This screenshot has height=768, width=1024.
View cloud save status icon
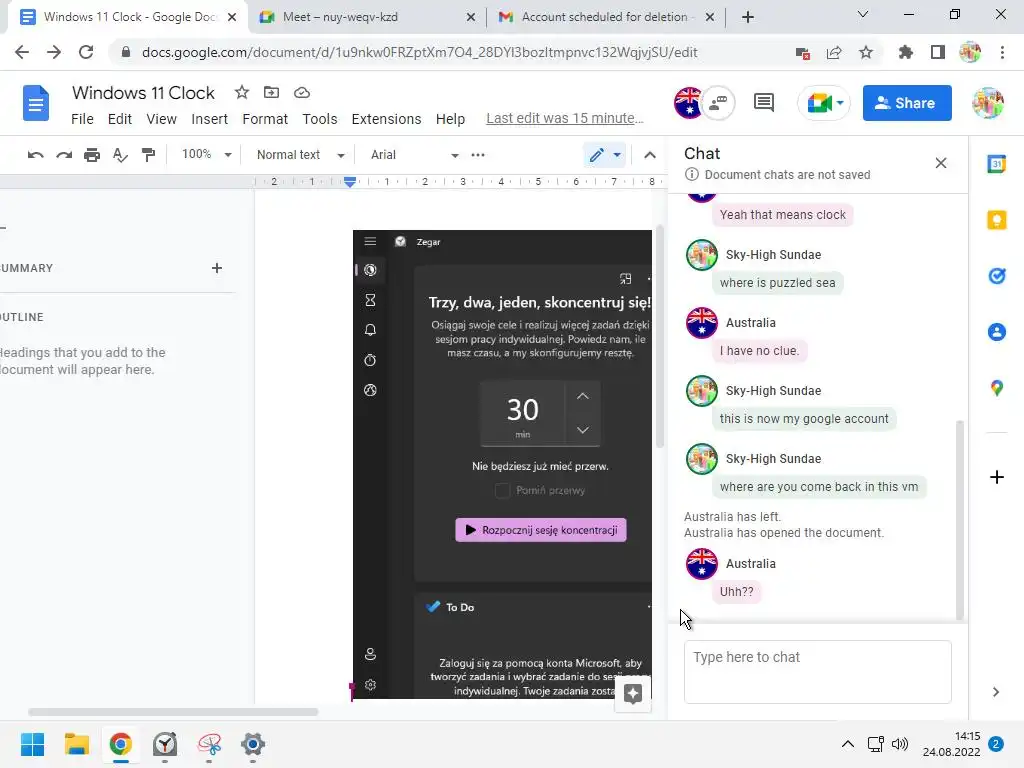pos(302,93)
